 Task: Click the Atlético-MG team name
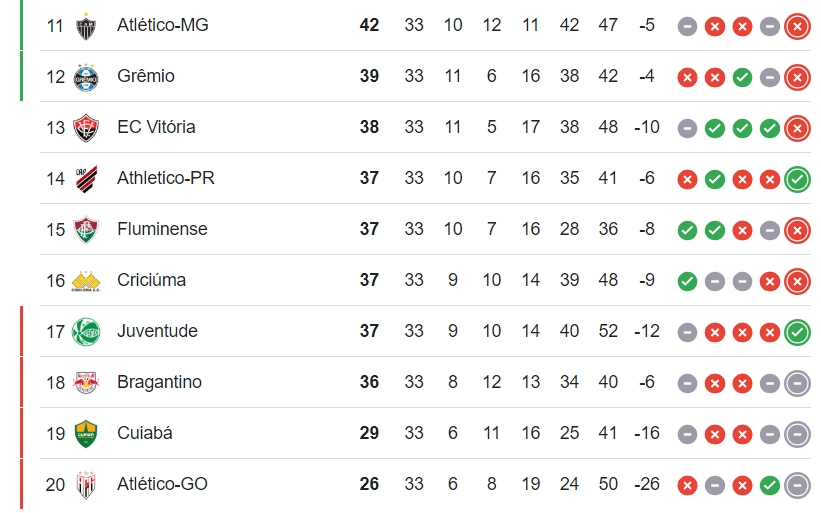pos(162,25)
